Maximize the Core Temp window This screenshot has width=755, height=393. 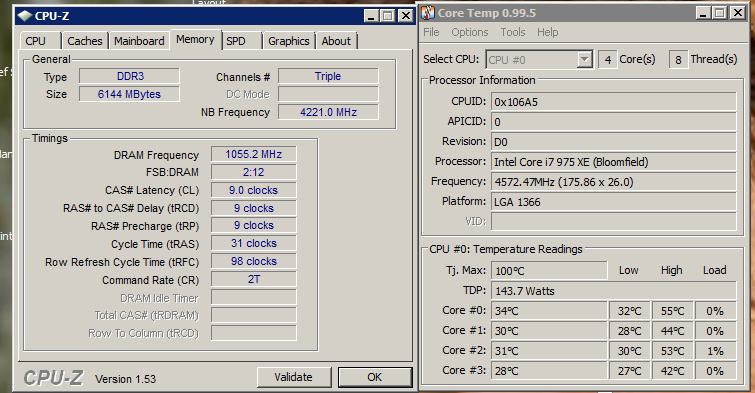[x=720, y=13]
